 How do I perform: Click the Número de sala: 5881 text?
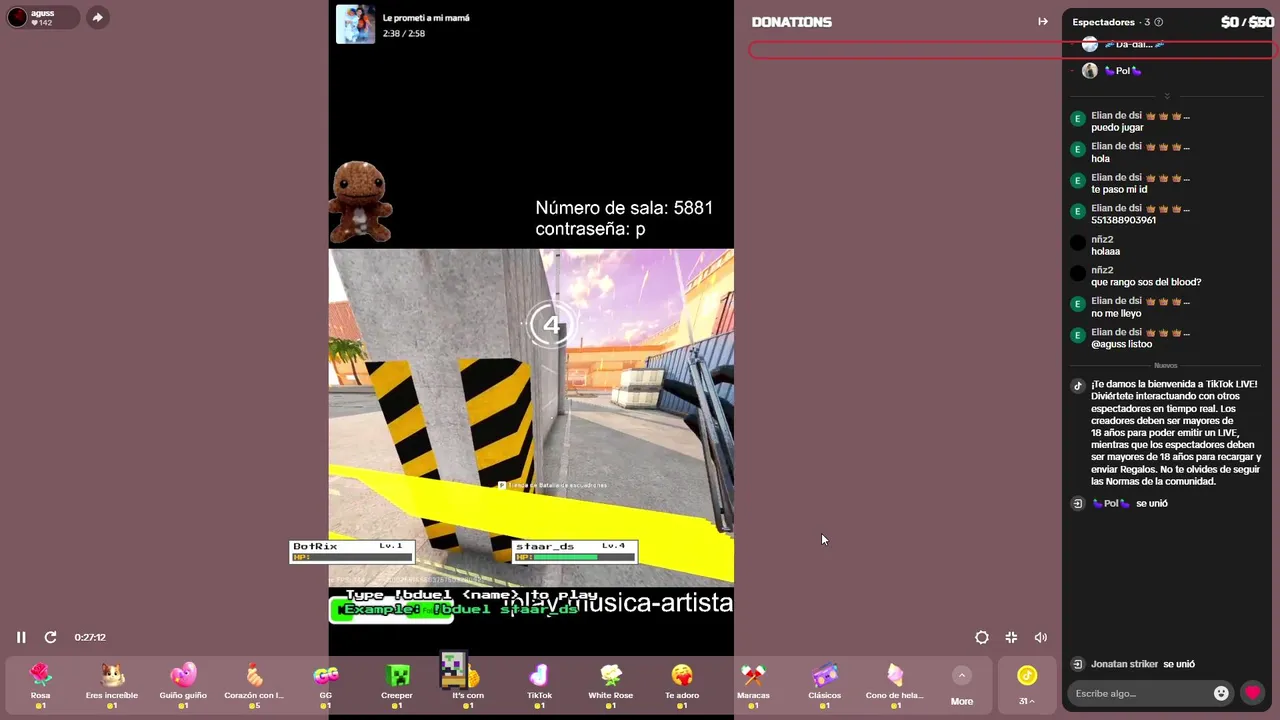pos(624,208)
